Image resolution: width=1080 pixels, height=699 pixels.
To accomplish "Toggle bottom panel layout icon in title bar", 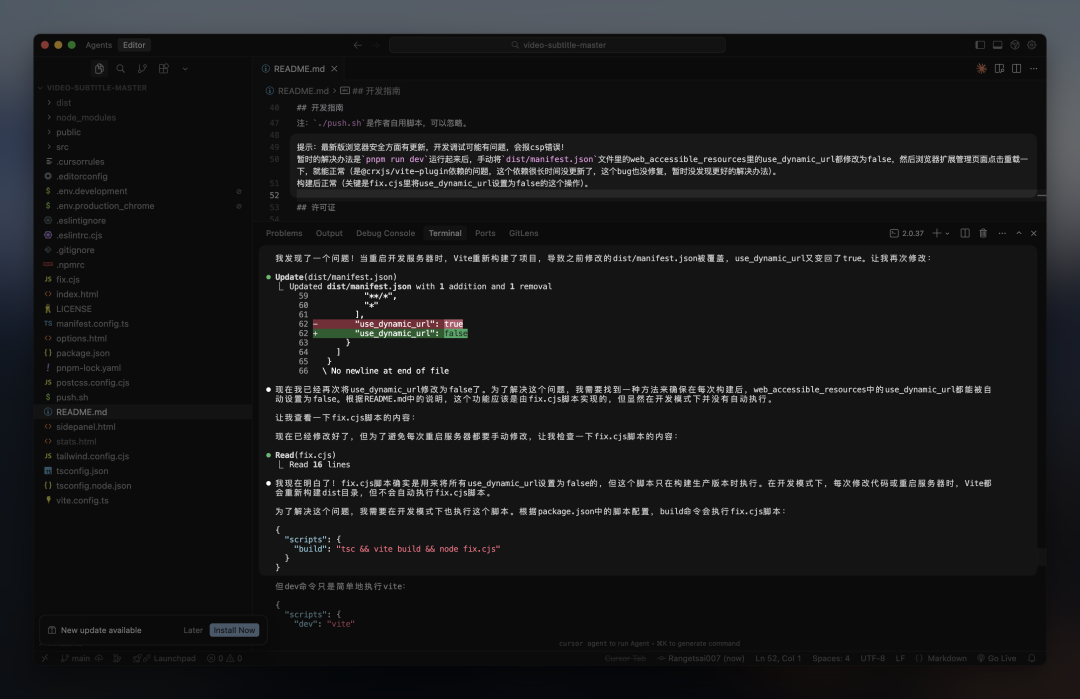I will point(997,45).
